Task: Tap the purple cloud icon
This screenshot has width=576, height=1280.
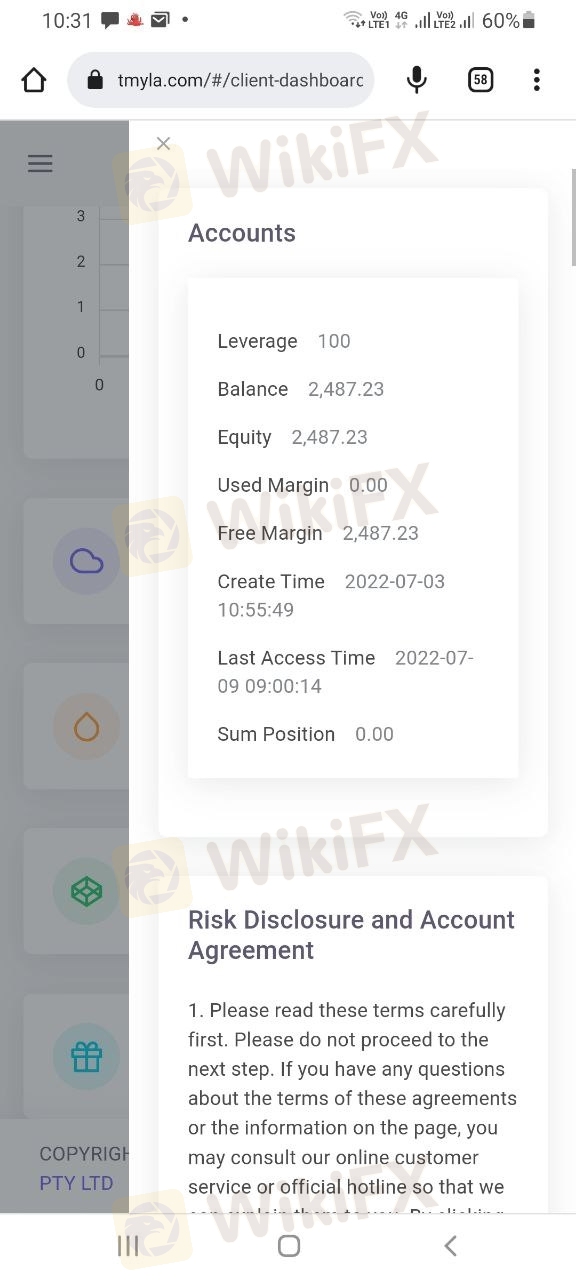Action: pos(87,561)
